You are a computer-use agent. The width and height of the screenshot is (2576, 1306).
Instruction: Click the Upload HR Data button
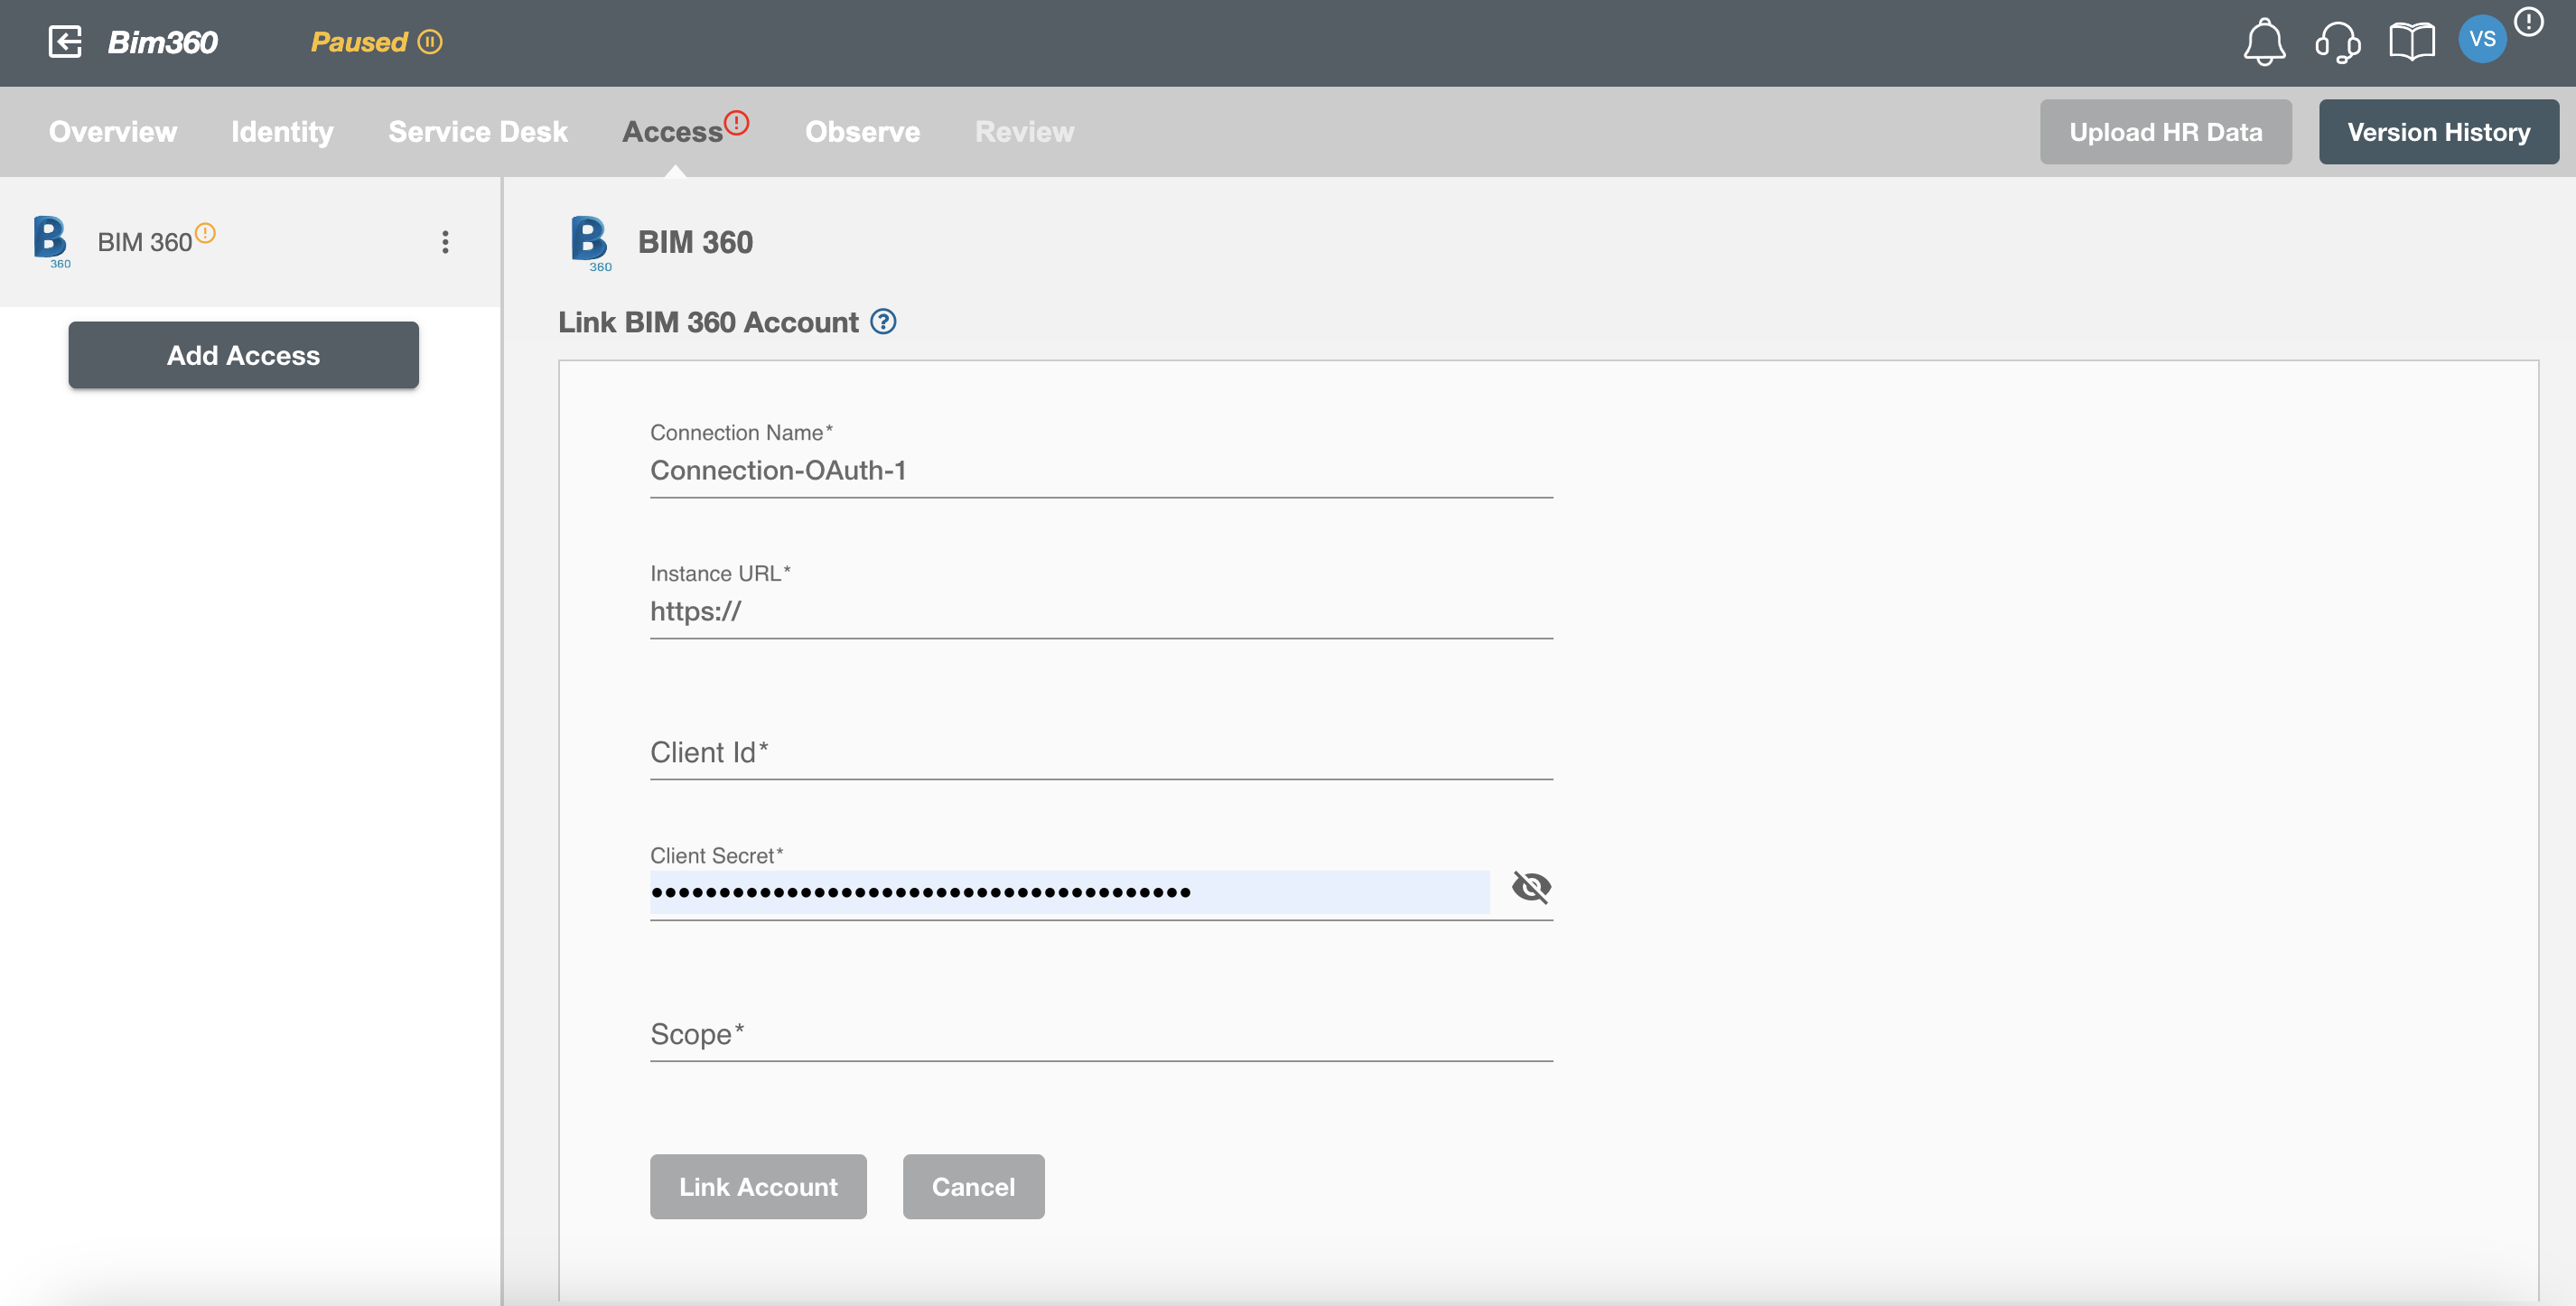[x=2165, y=132]
